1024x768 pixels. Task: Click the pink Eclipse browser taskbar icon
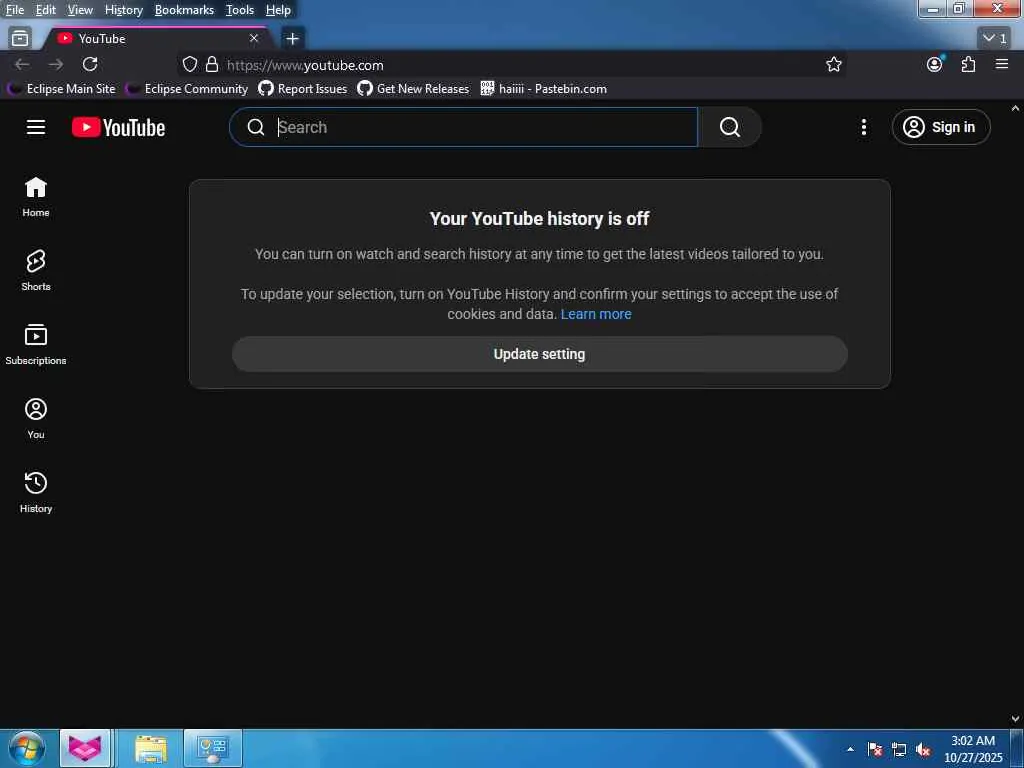85,748
